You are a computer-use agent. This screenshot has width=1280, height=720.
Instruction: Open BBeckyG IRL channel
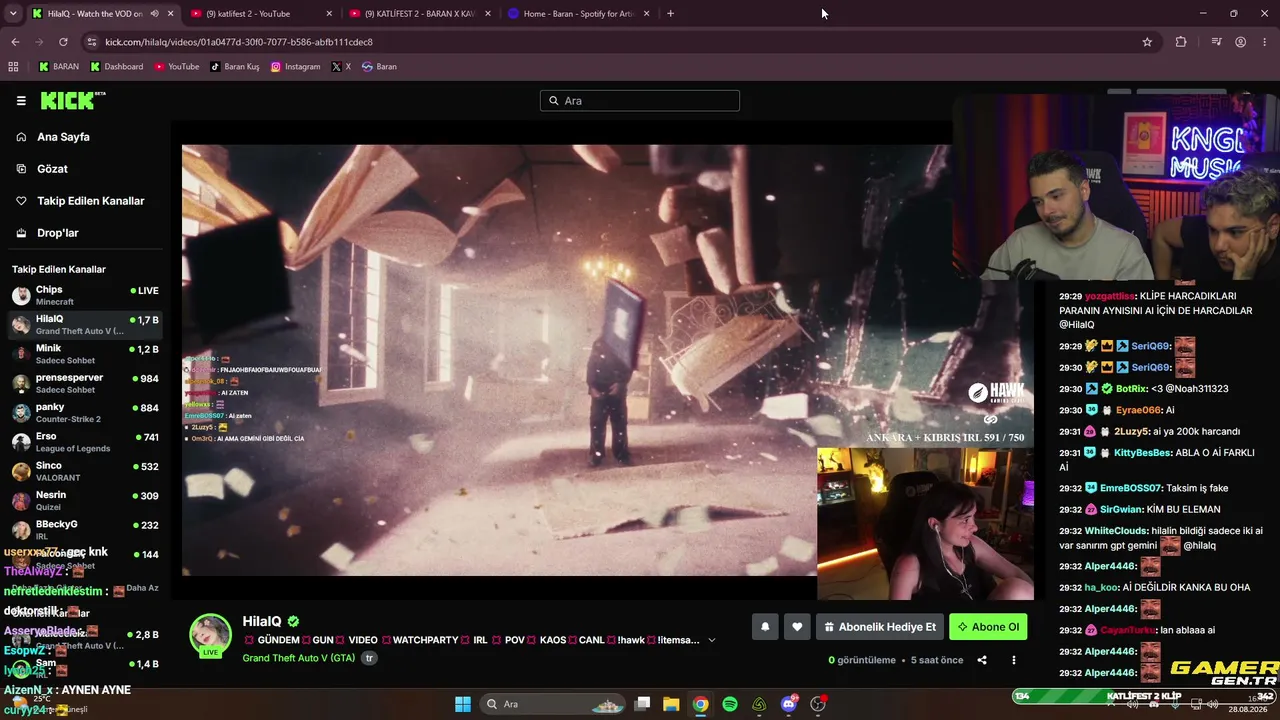pyautogui.click(x=85, y=529)
